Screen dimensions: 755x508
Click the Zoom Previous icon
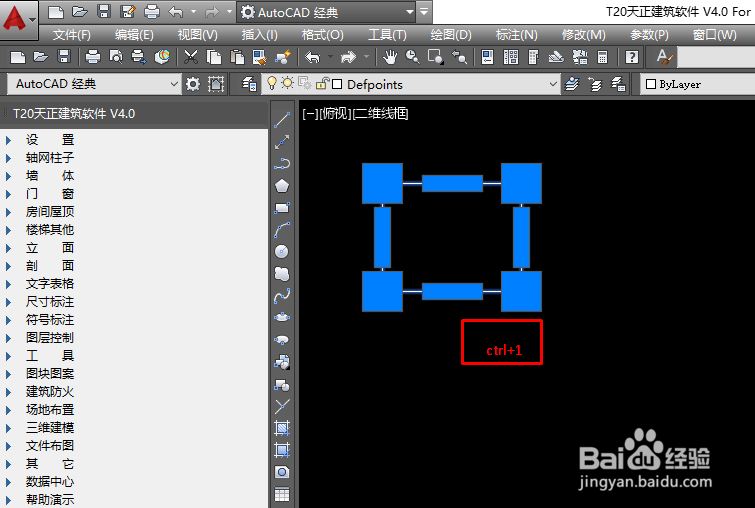coord(459,57)
